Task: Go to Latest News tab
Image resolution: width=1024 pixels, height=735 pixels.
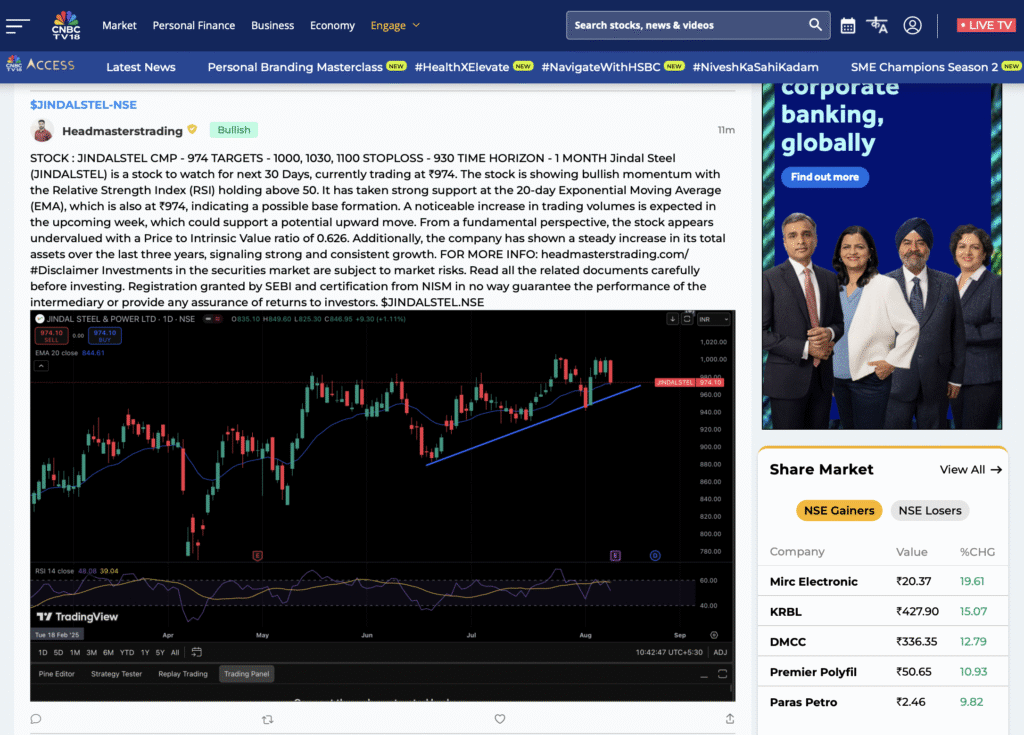Action: coord(141,67)
